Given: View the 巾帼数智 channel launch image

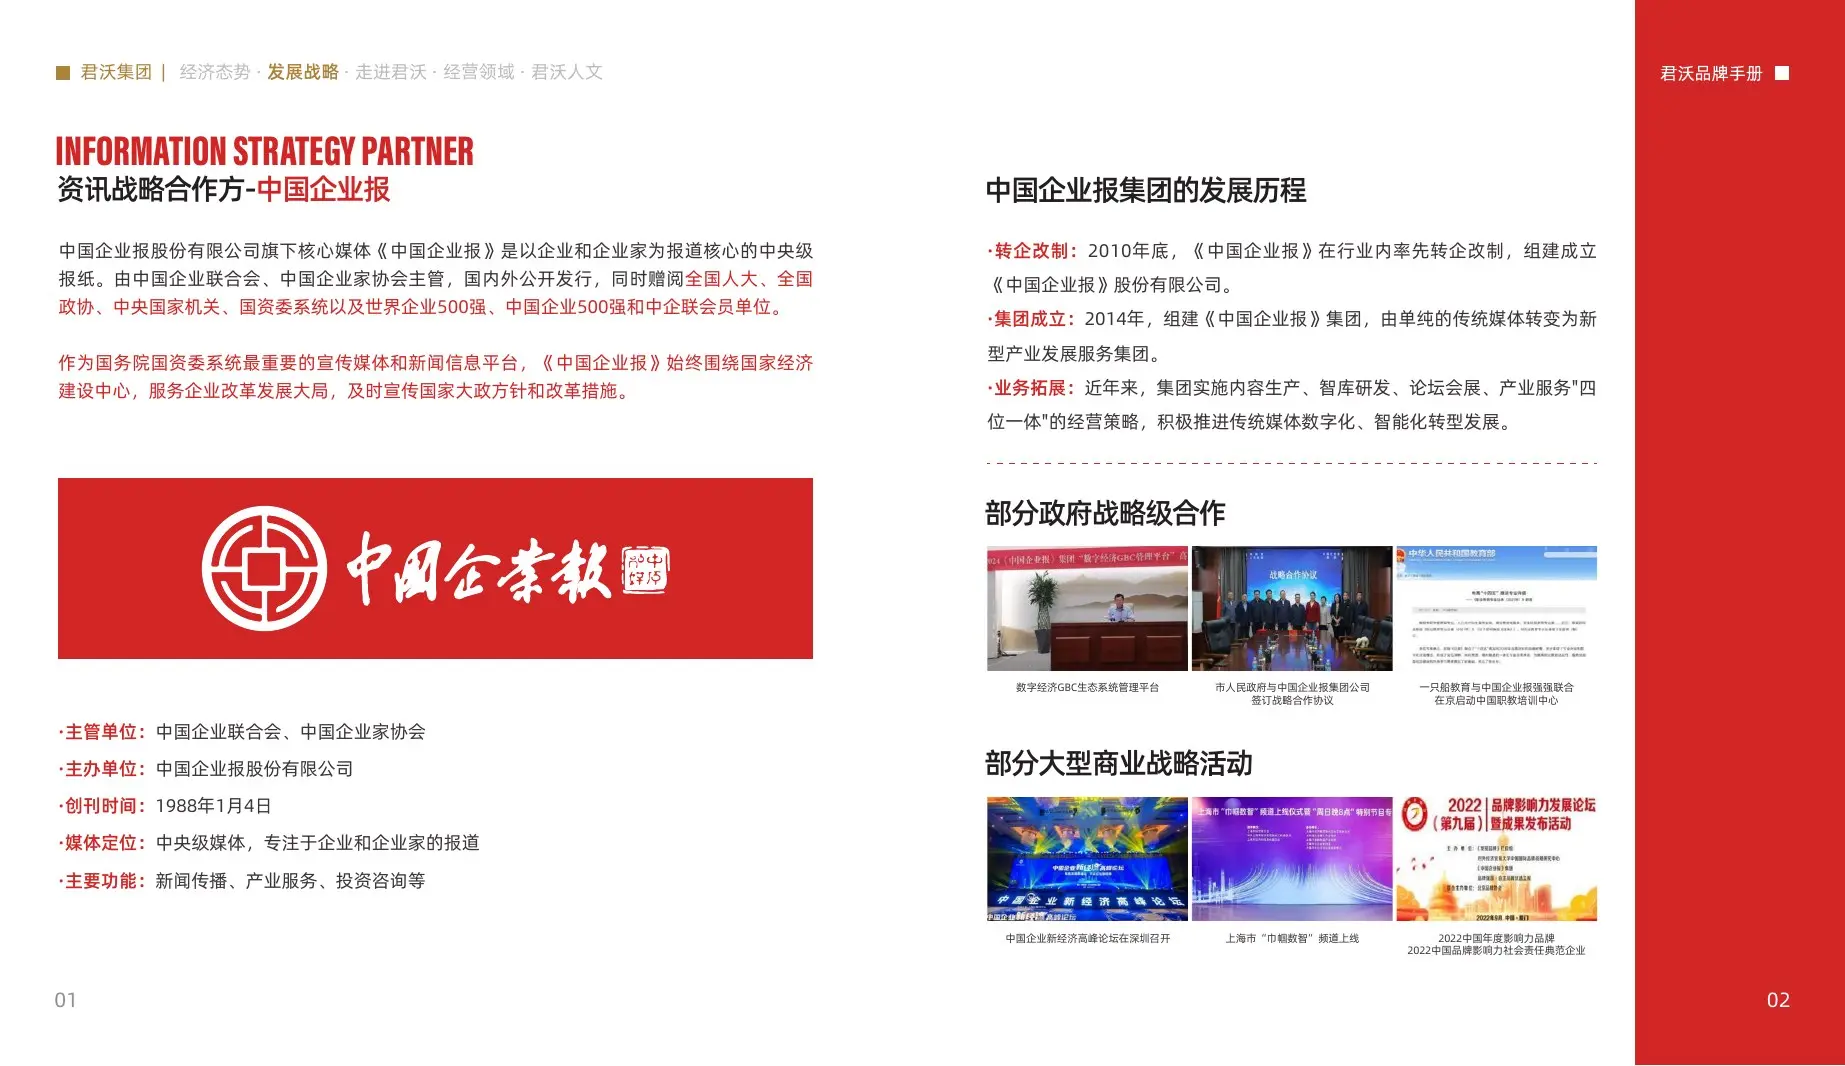Looking at the screenshot, I should pyautogui.click(x=1292, y=859).
